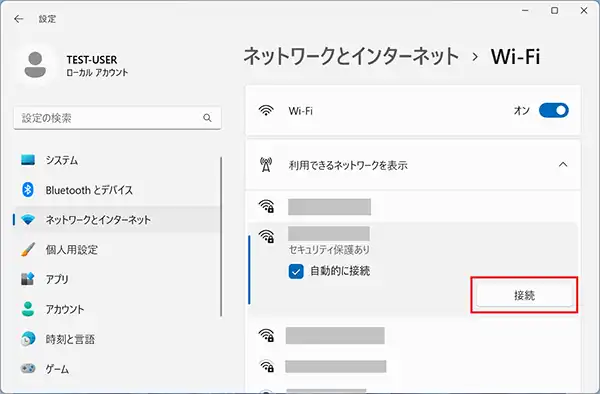Click the 自動的に接続 label text
This screenshot has height=394, width=600.
[340, 271]
